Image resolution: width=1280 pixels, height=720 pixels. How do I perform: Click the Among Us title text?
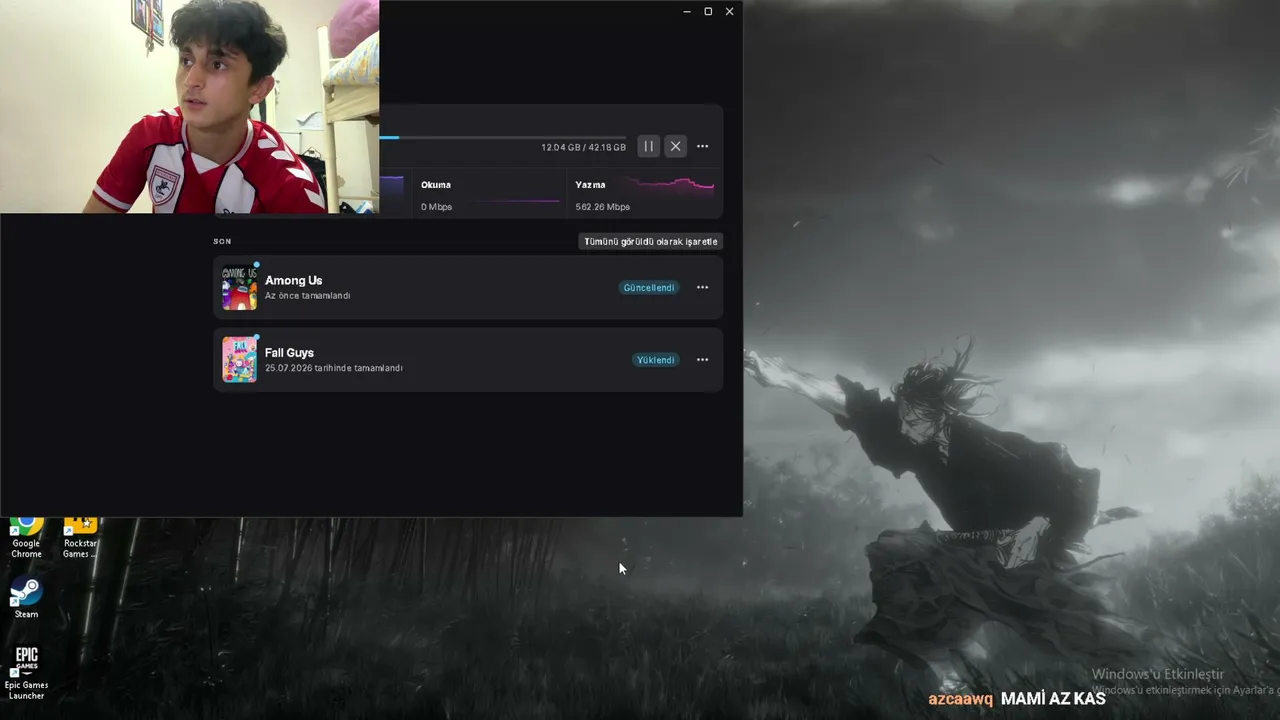[293, 280]
